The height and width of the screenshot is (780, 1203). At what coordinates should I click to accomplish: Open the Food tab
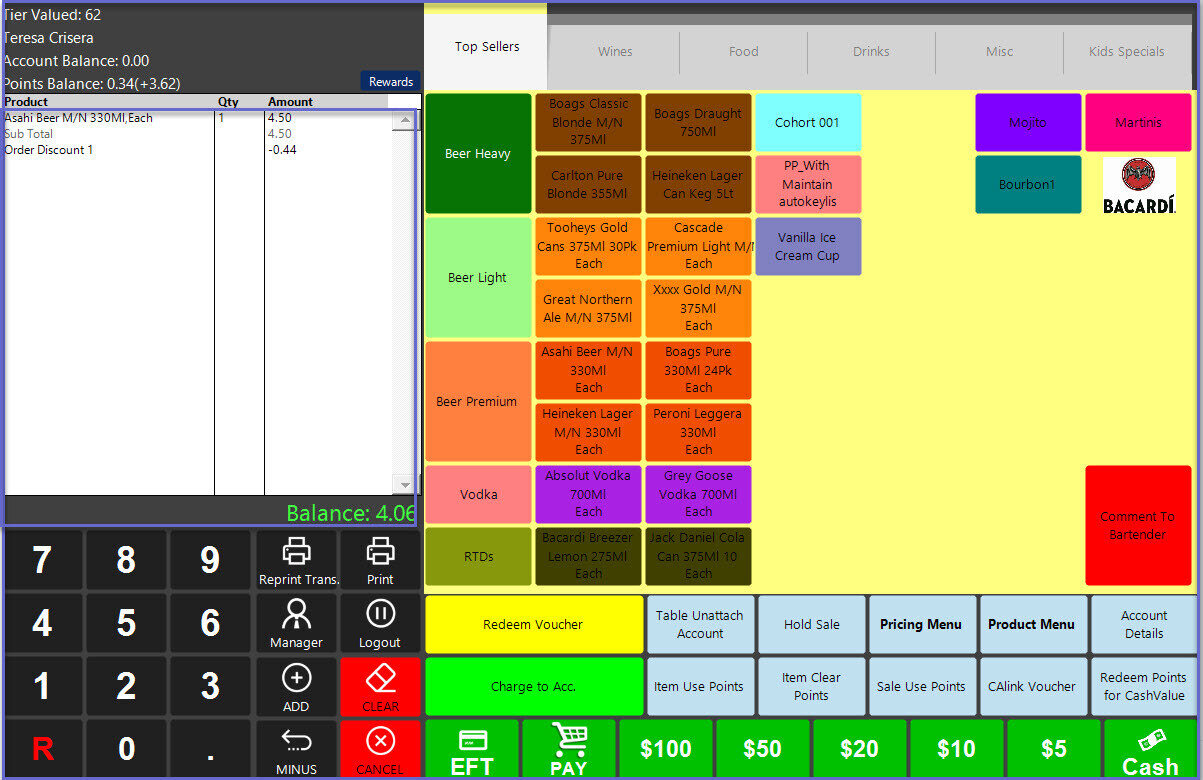coord(743,52)
